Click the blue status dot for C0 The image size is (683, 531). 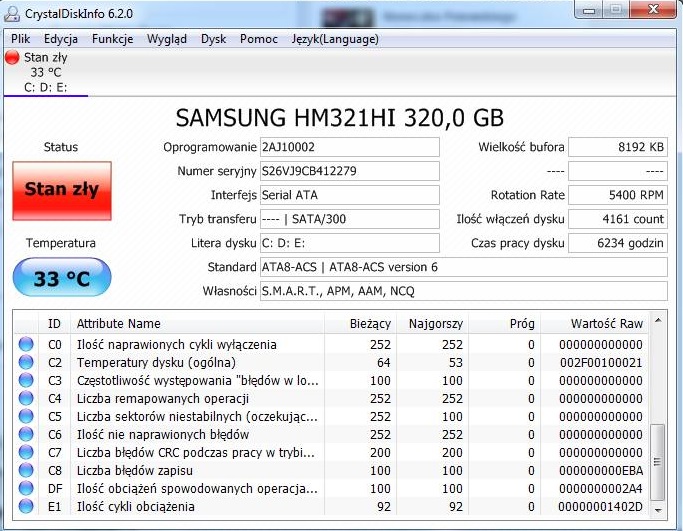pos(26,344)
